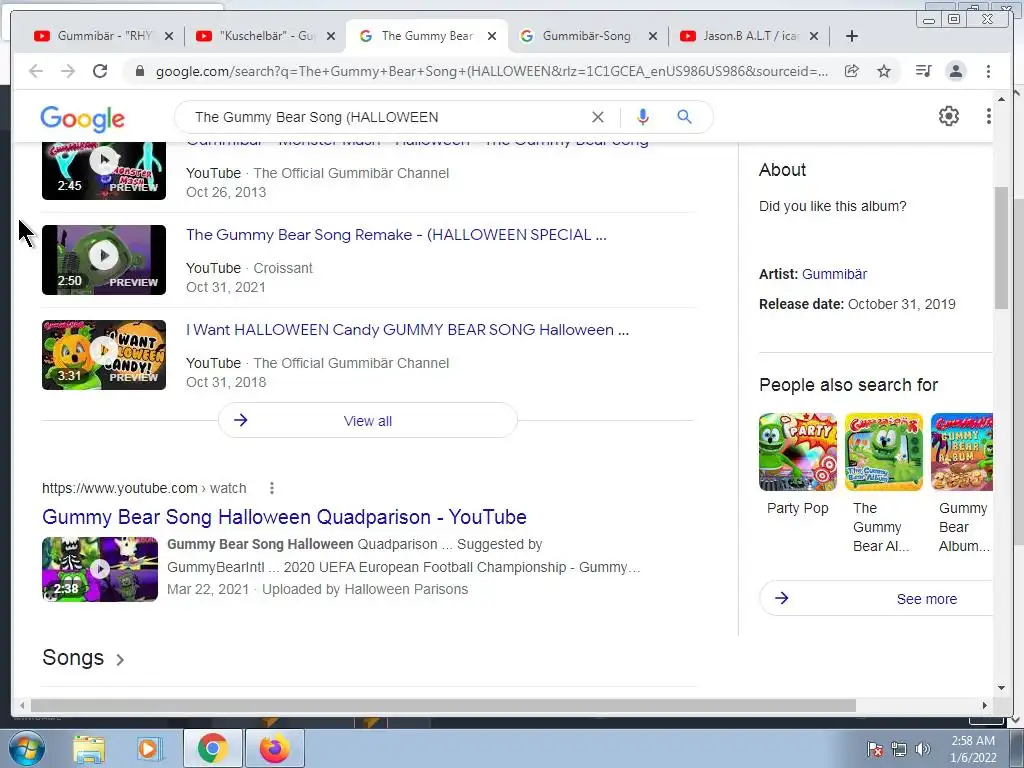Open Firefox from the taskbar

click(274, 748)
